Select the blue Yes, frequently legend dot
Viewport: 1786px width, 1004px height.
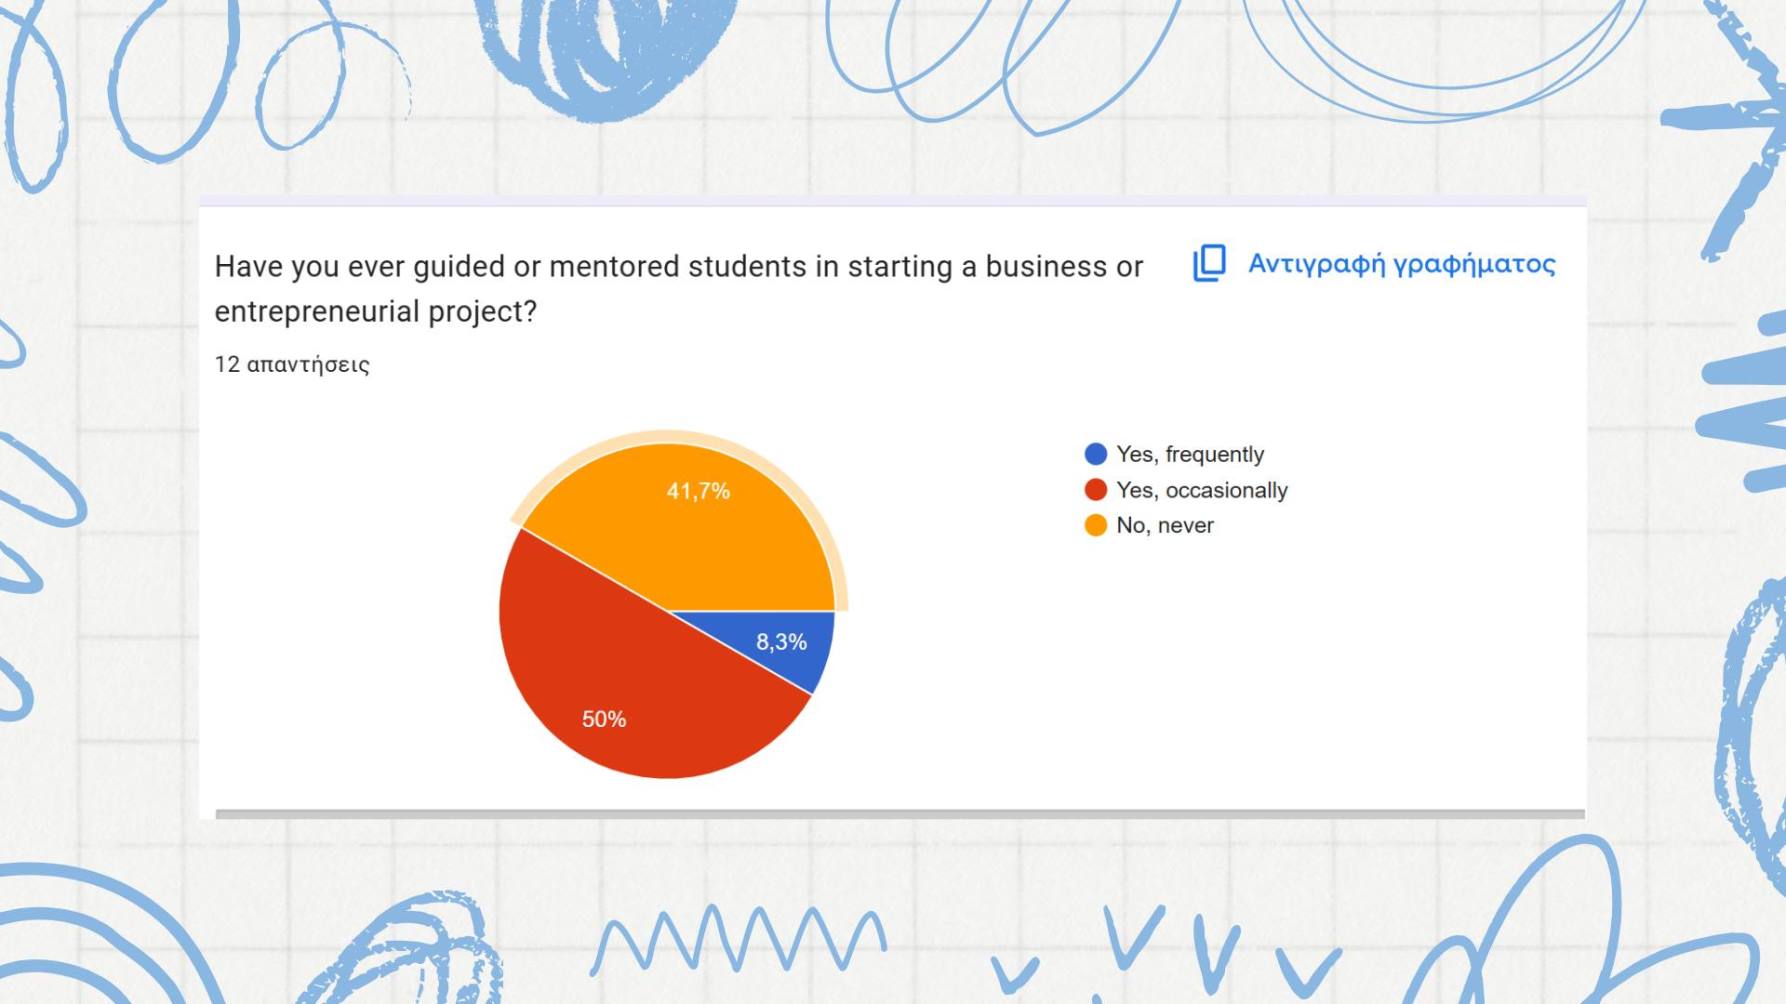pos(1096,454)
